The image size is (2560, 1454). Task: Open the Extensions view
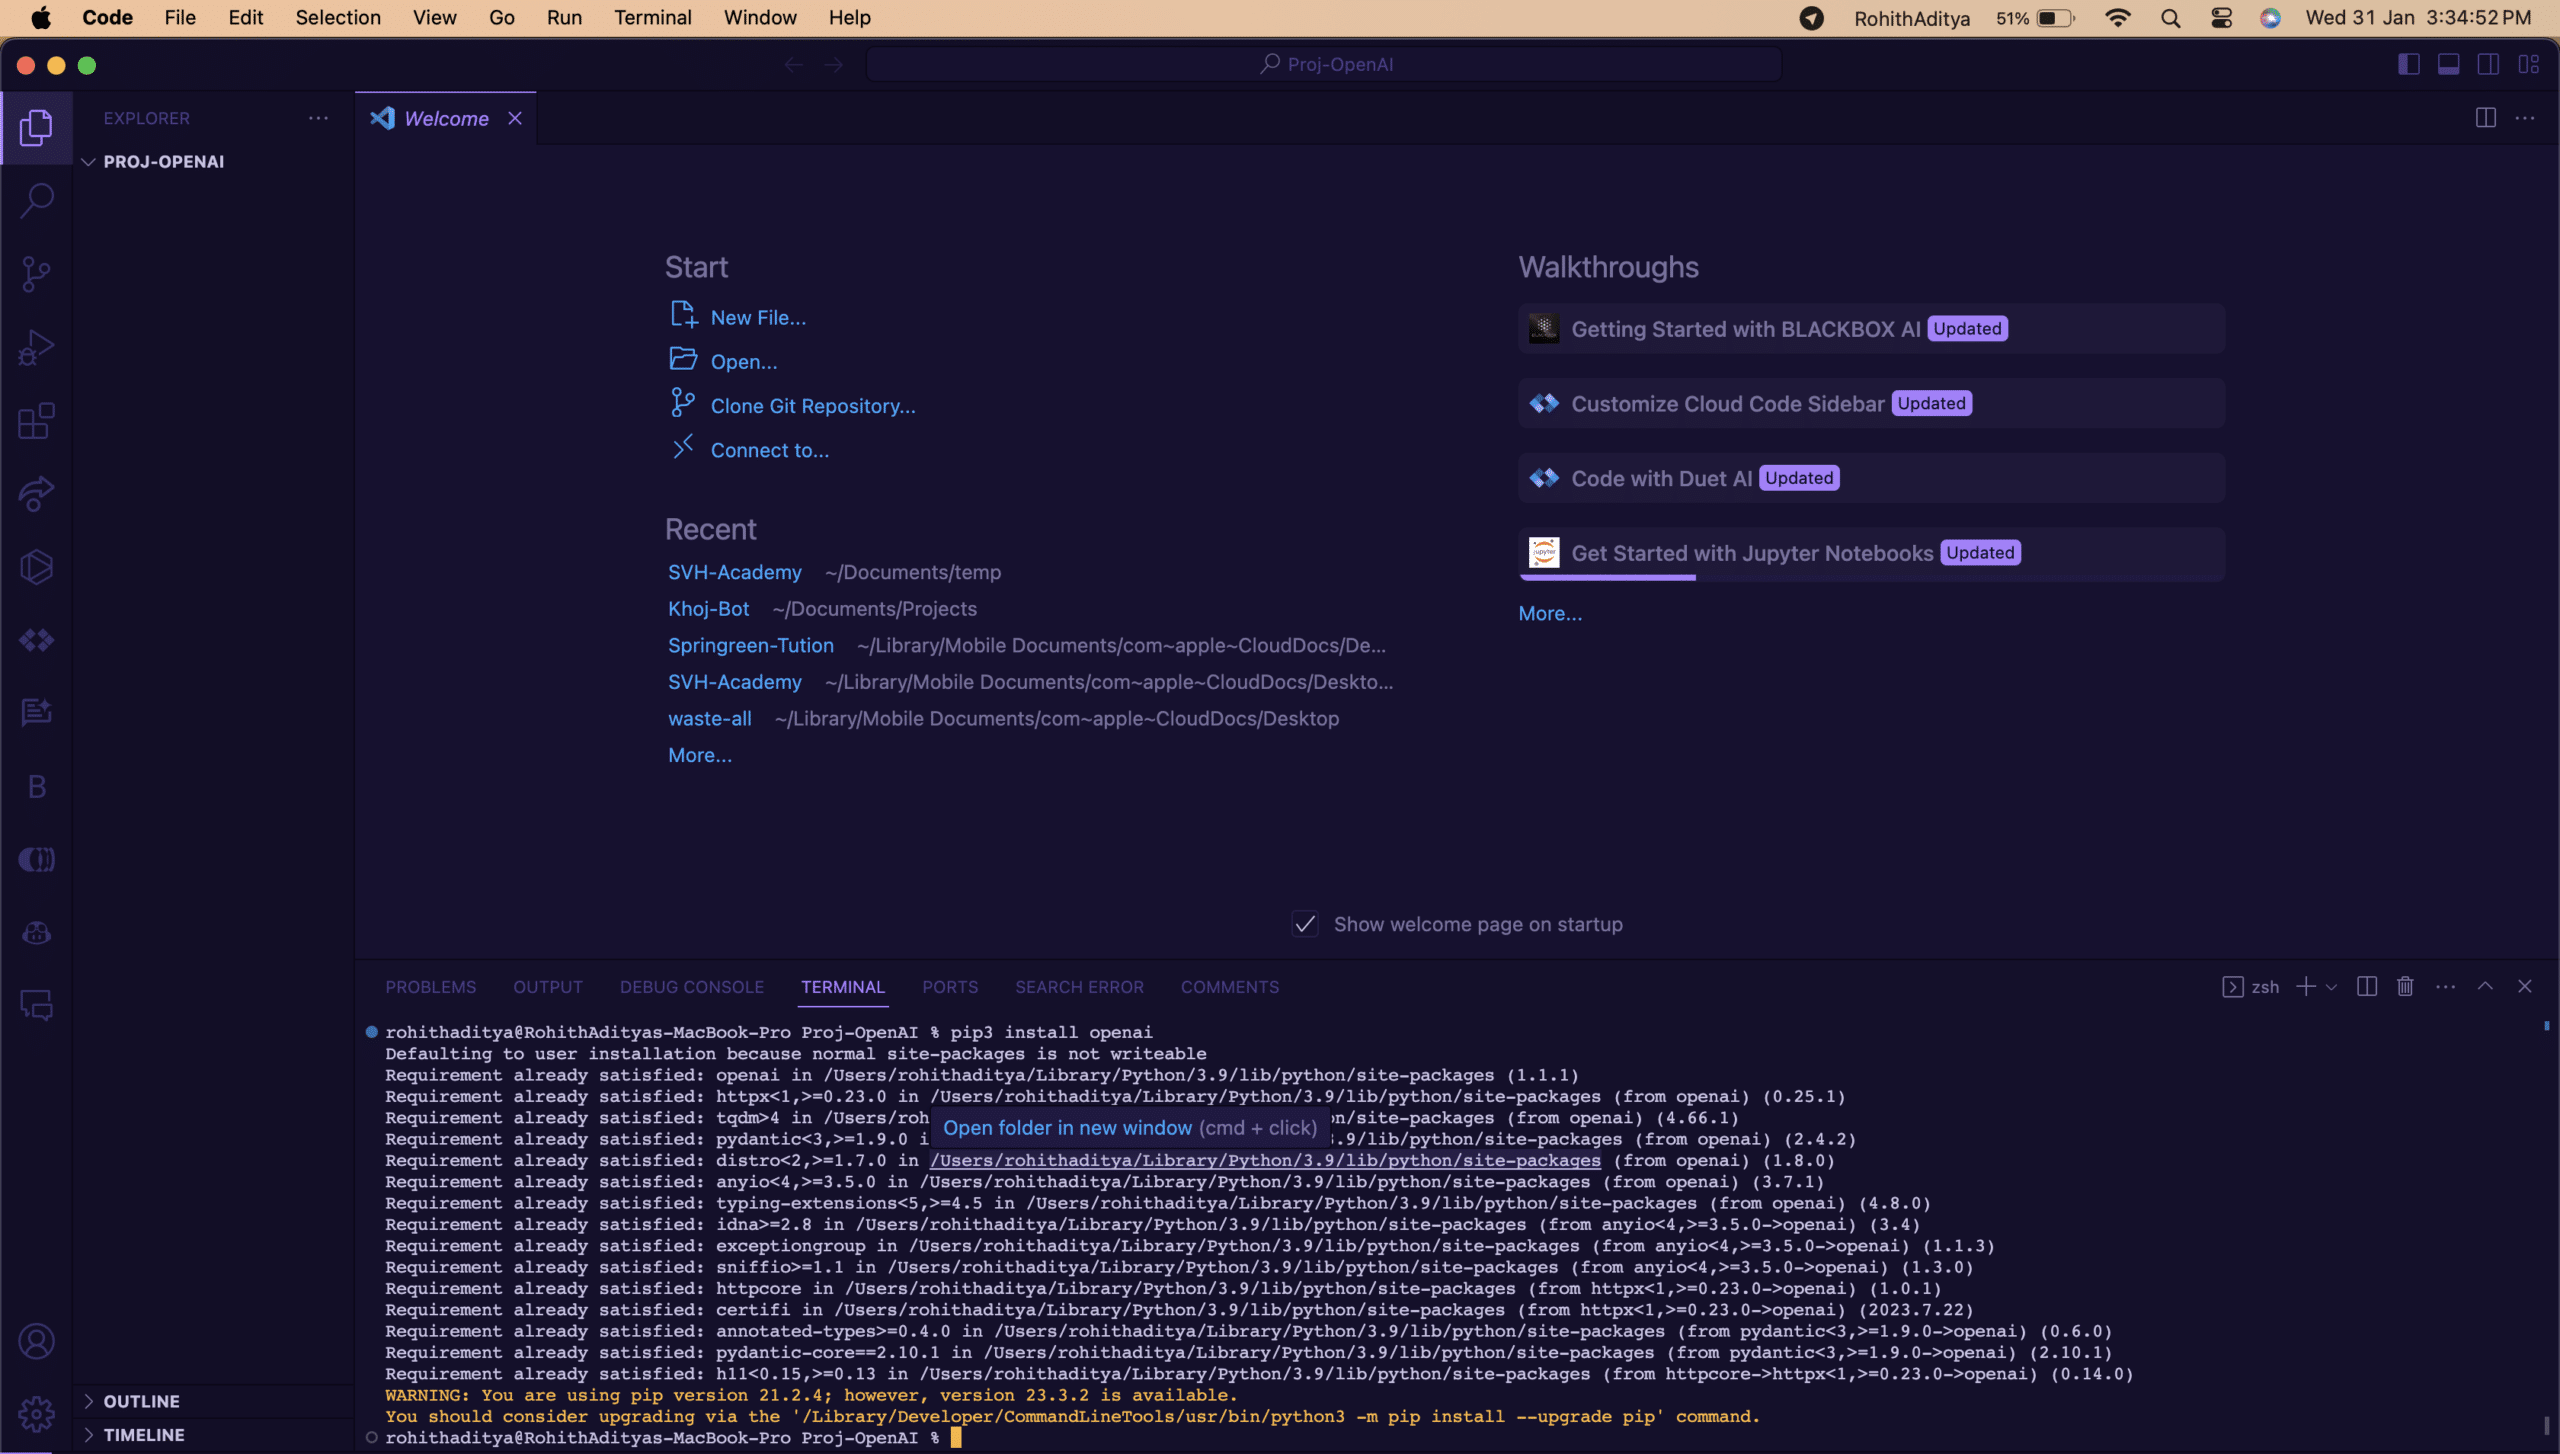click(x=37, y=421)
